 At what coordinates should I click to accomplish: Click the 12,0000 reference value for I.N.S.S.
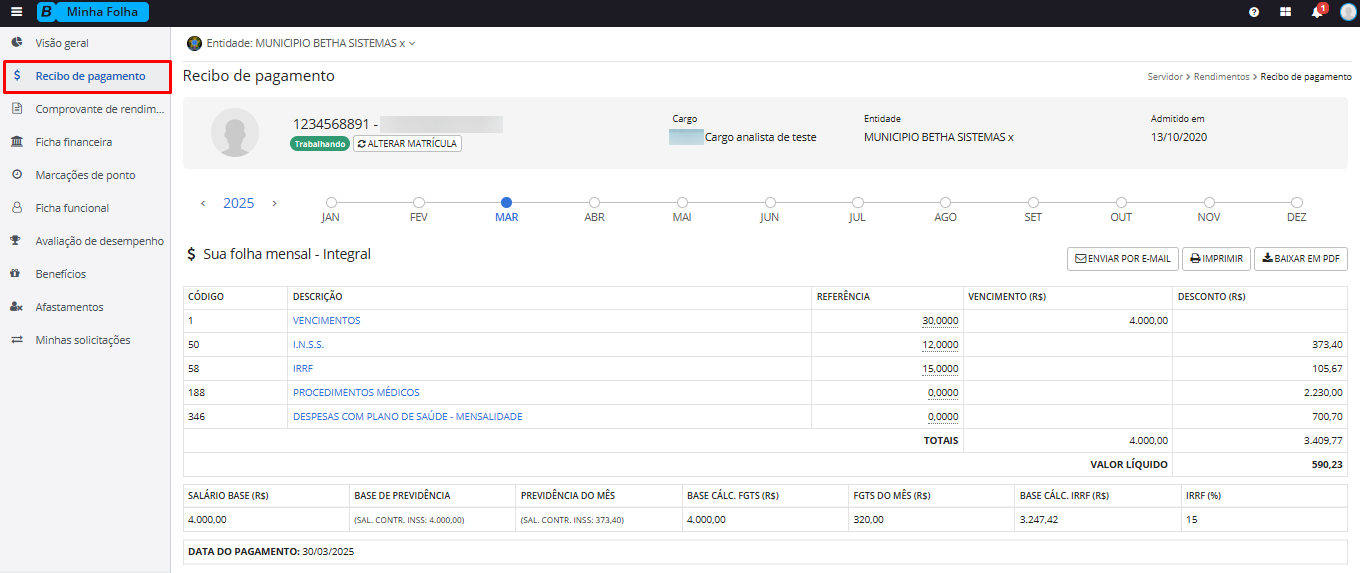pos(940,345)
